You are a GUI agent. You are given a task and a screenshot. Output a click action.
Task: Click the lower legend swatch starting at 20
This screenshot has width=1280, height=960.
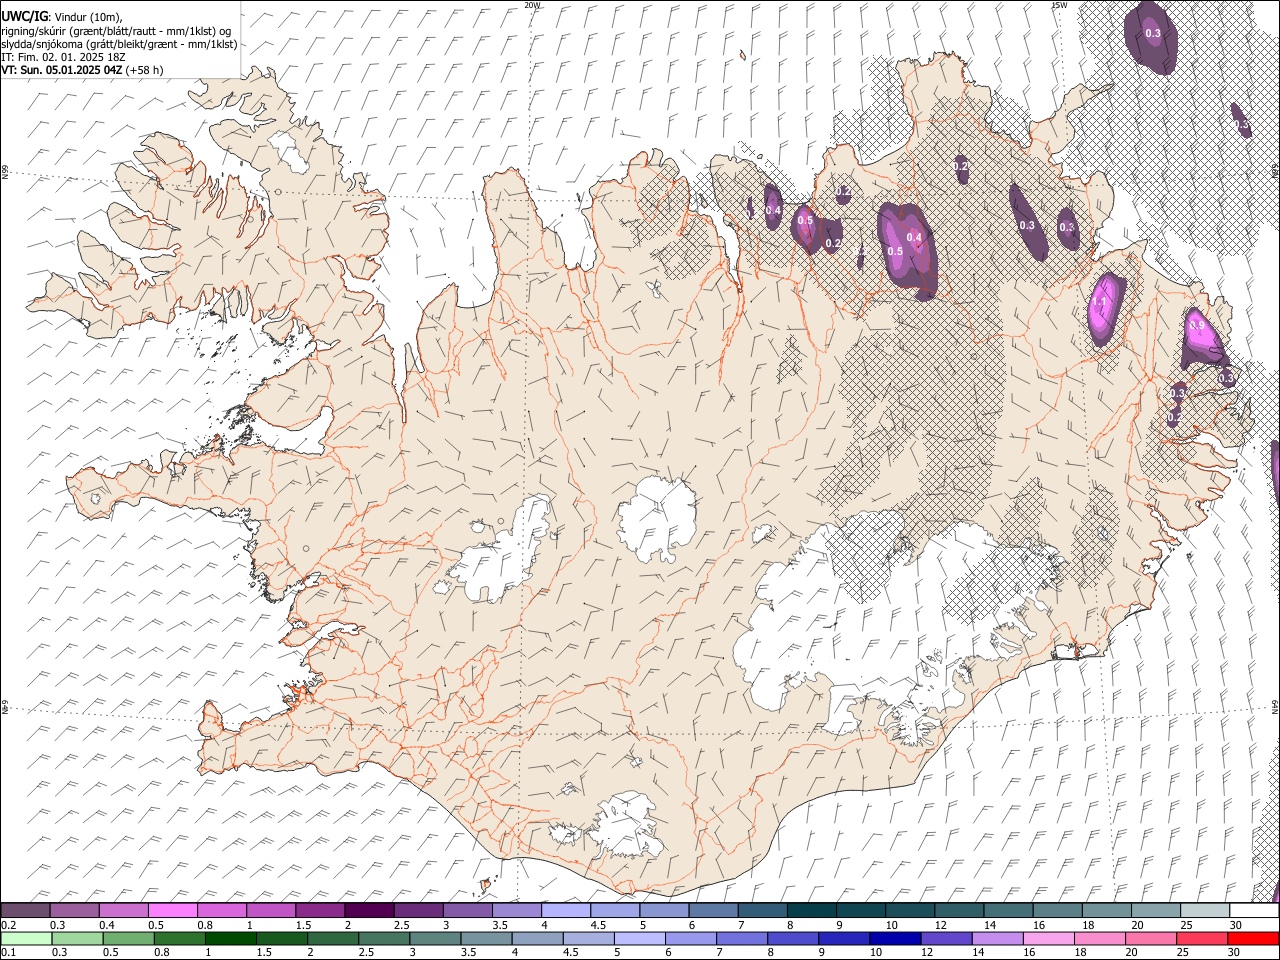pyautogui.click(x=1151, y=938)
